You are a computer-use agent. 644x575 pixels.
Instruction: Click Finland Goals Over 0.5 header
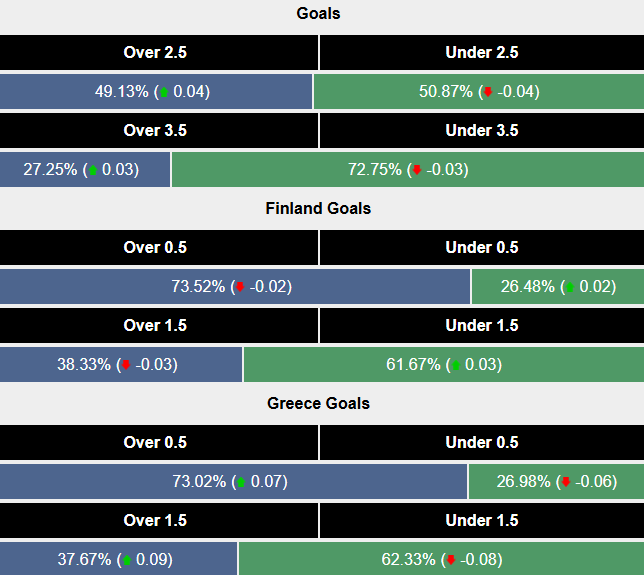point(155,248)
